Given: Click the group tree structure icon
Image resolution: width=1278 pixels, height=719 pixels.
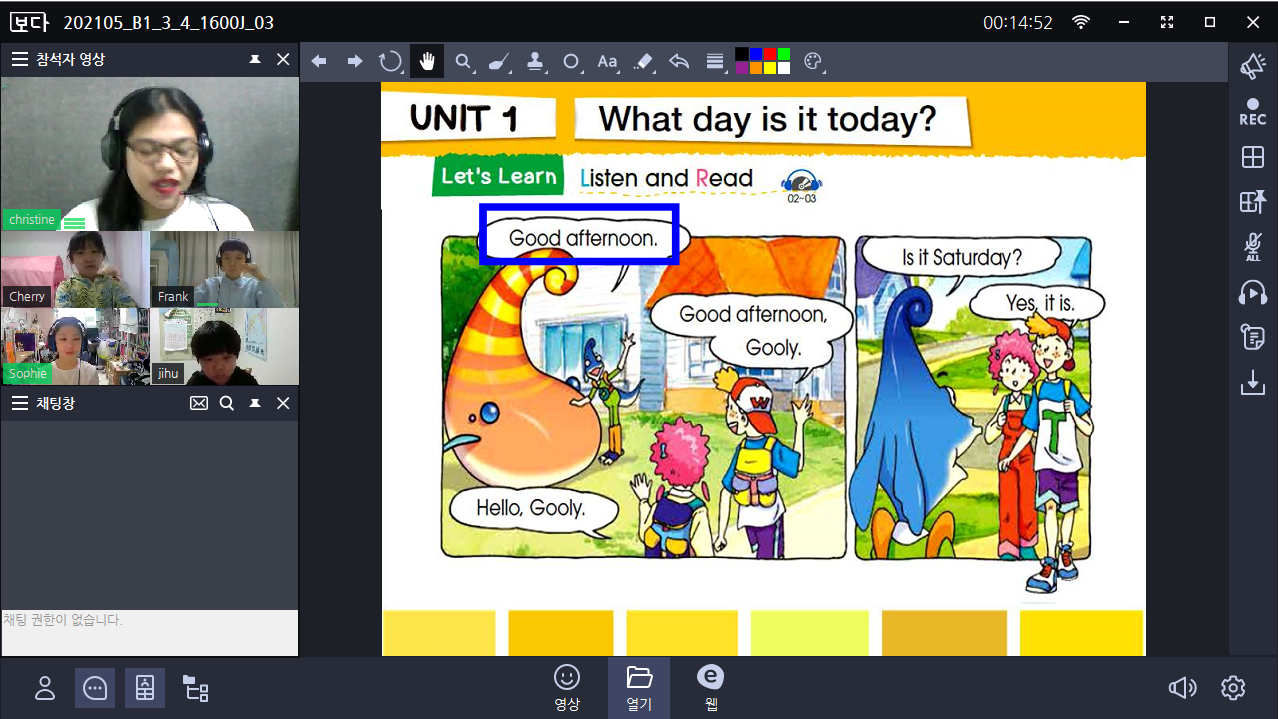Looking at the screenshot, I should (195, 688).
